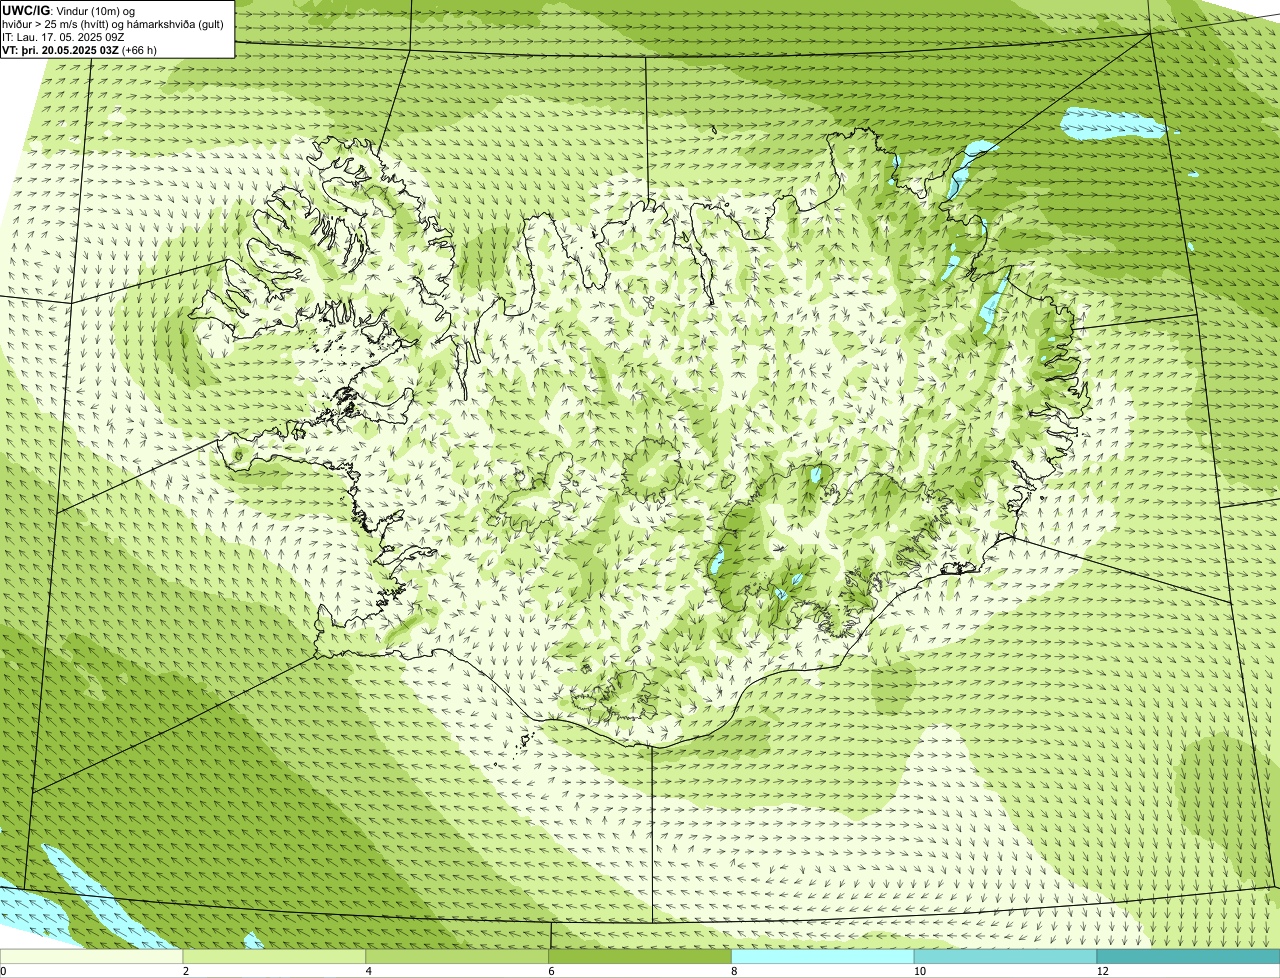Screen dimensions: 1280x978
Task: Click the title line 'UWC/IG: Vindur (10m) og'
Action: 69,10
